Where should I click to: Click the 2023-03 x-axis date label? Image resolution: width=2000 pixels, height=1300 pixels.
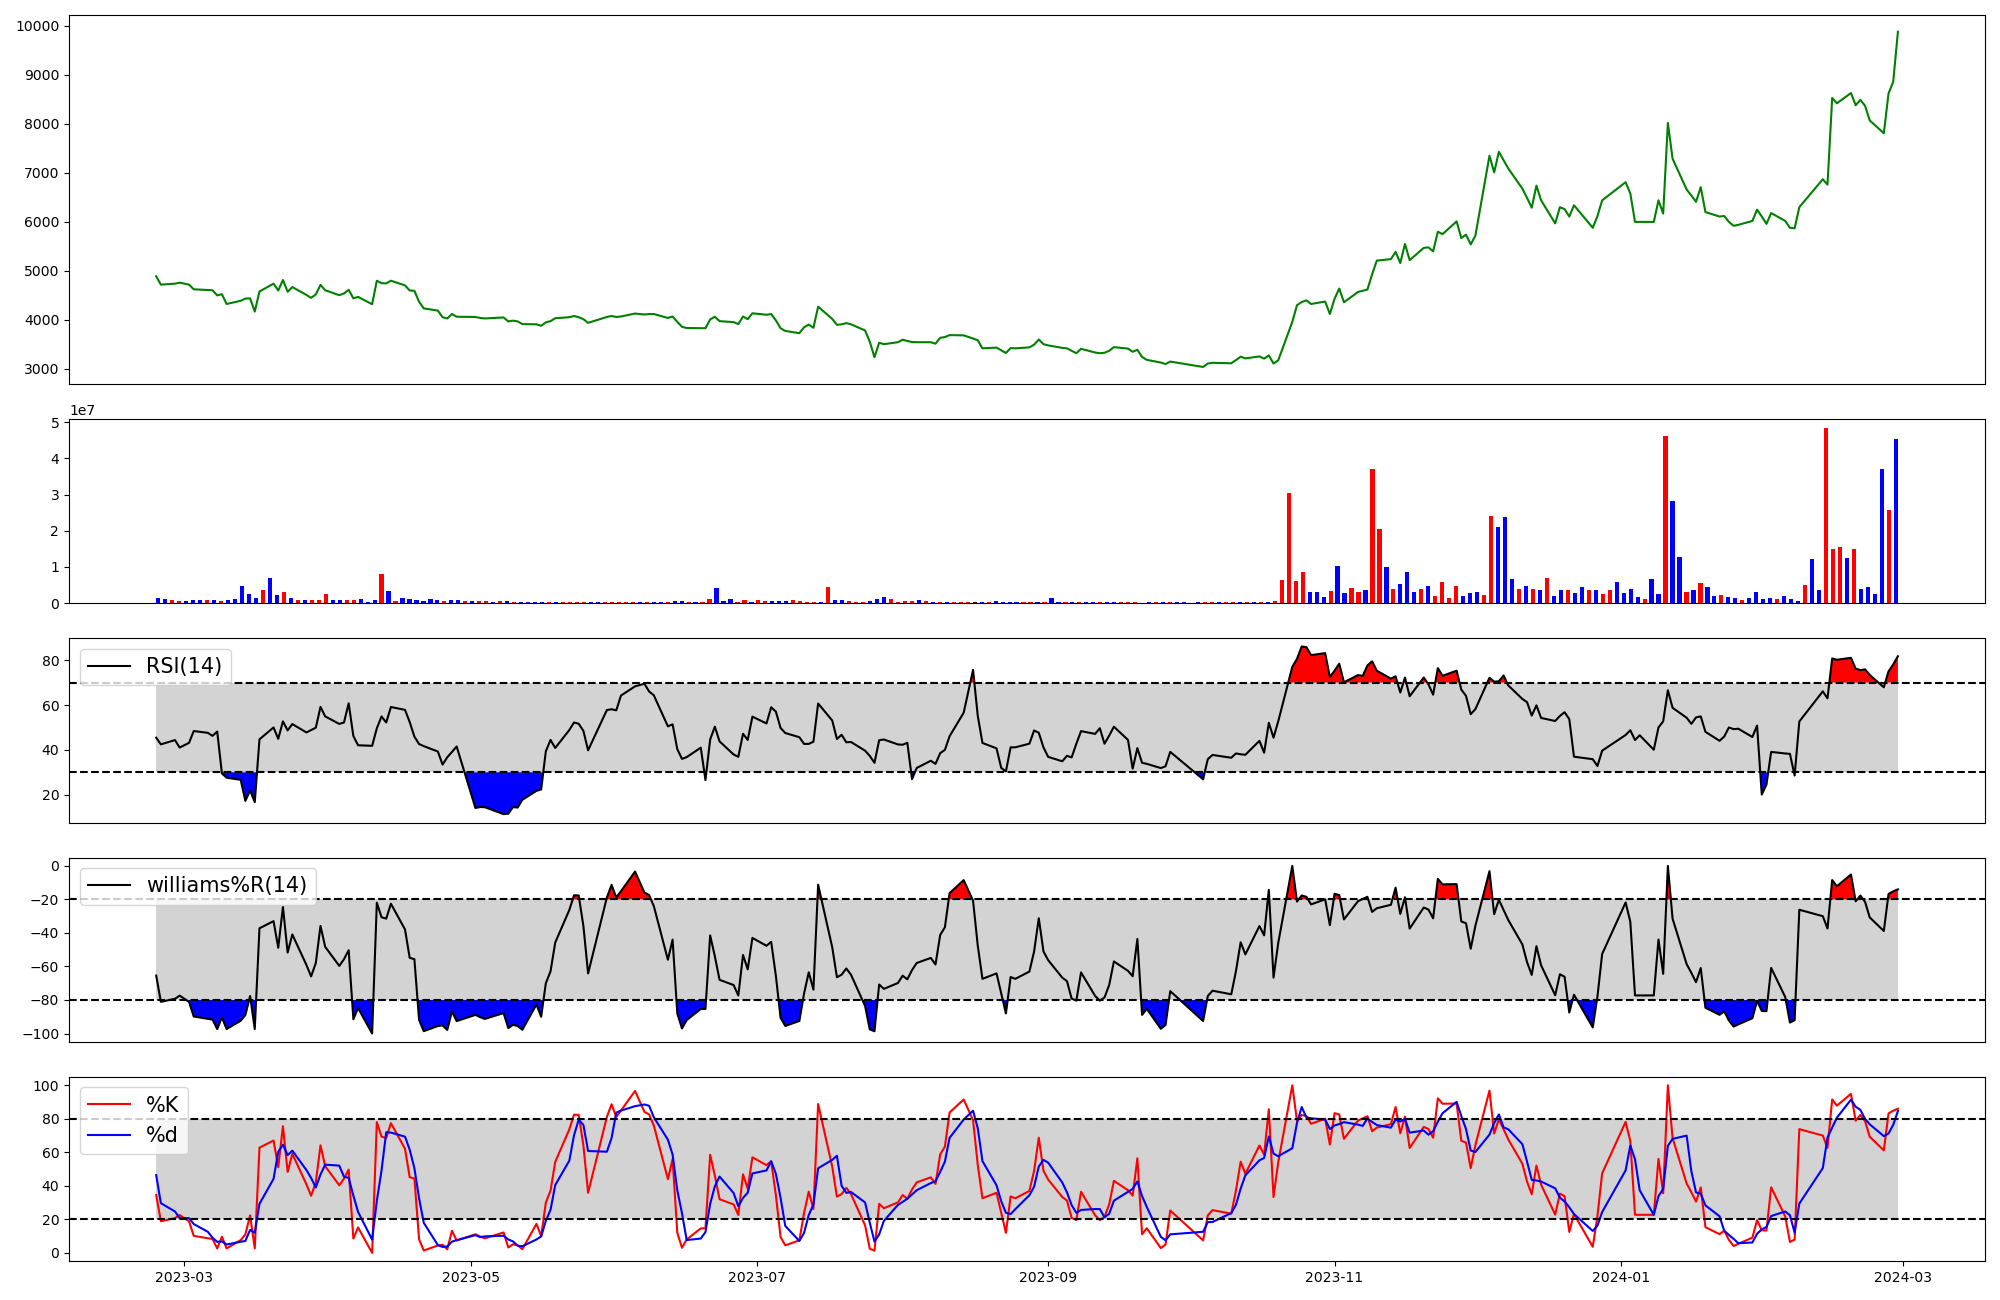(x=184, y=1277)
